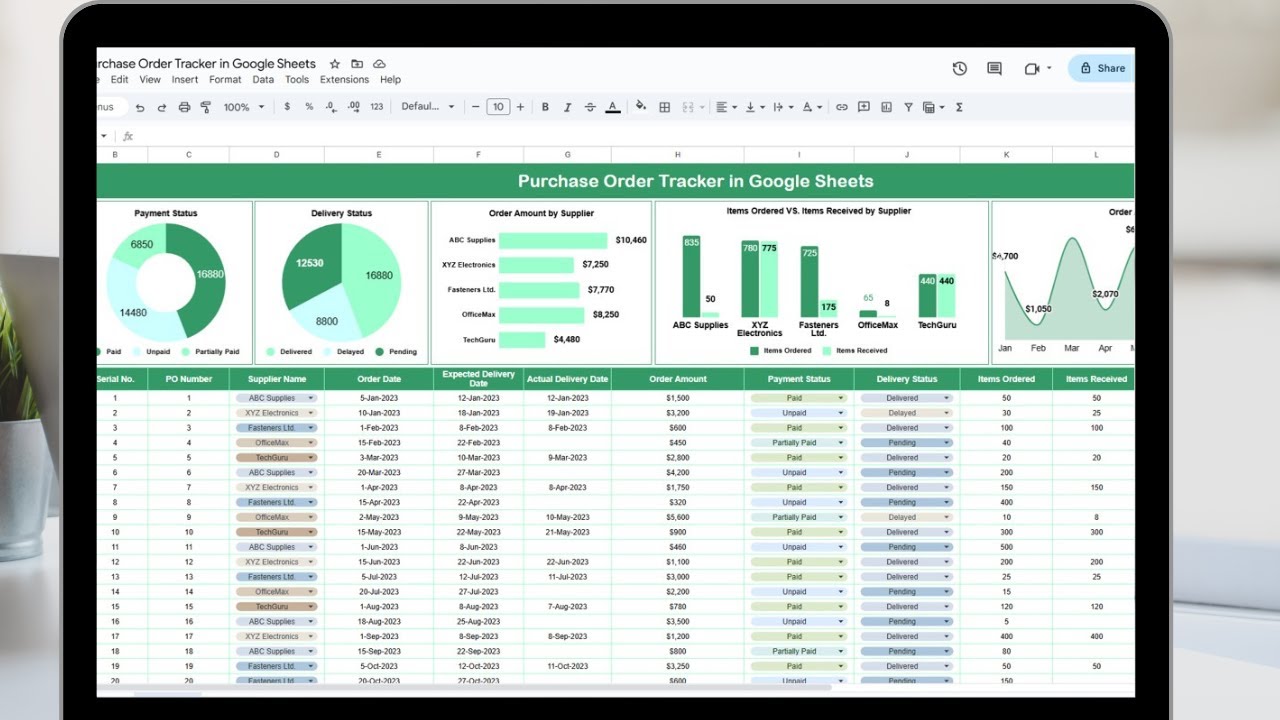
Task: Open Pending delivery dropdown in serial row 6
Action: coord(947,473)
